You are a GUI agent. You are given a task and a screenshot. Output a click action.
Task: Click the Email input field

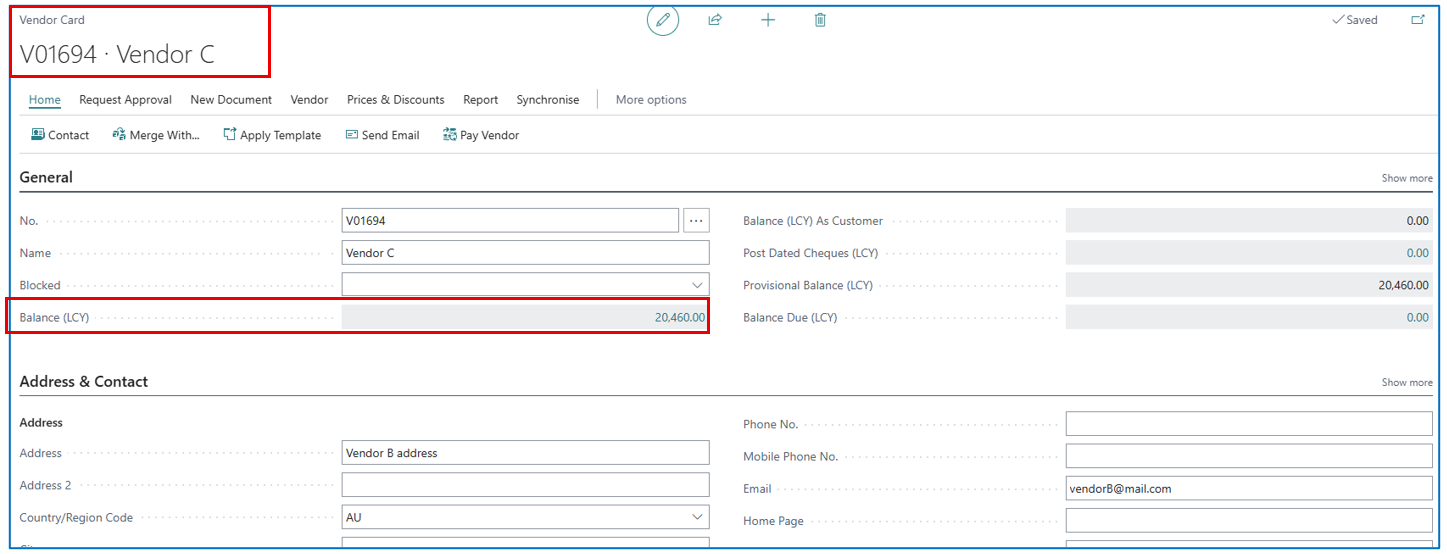(x=1248, y=489)
